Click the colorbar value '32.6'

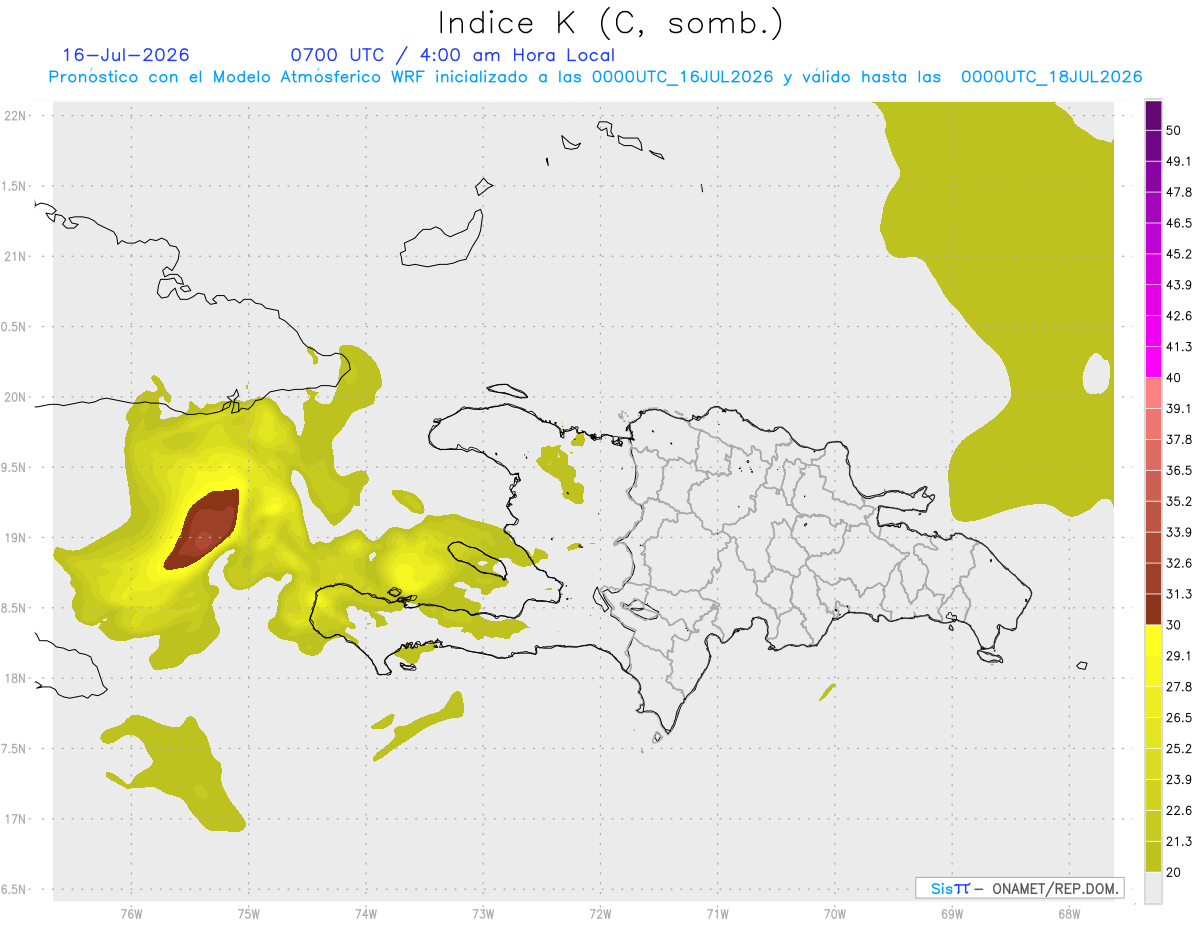1179,563
